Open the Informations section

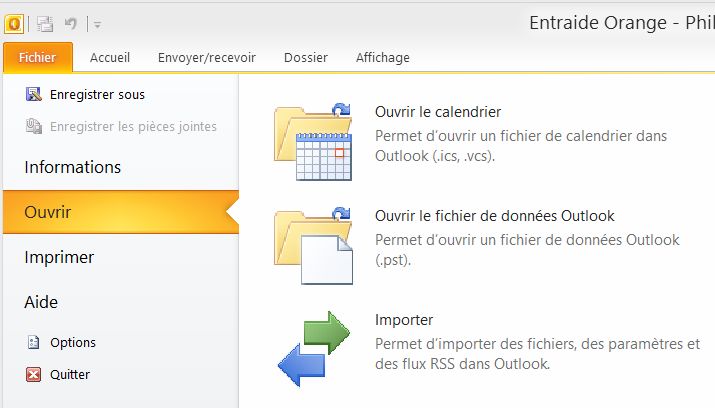click(x=73, y=167)
